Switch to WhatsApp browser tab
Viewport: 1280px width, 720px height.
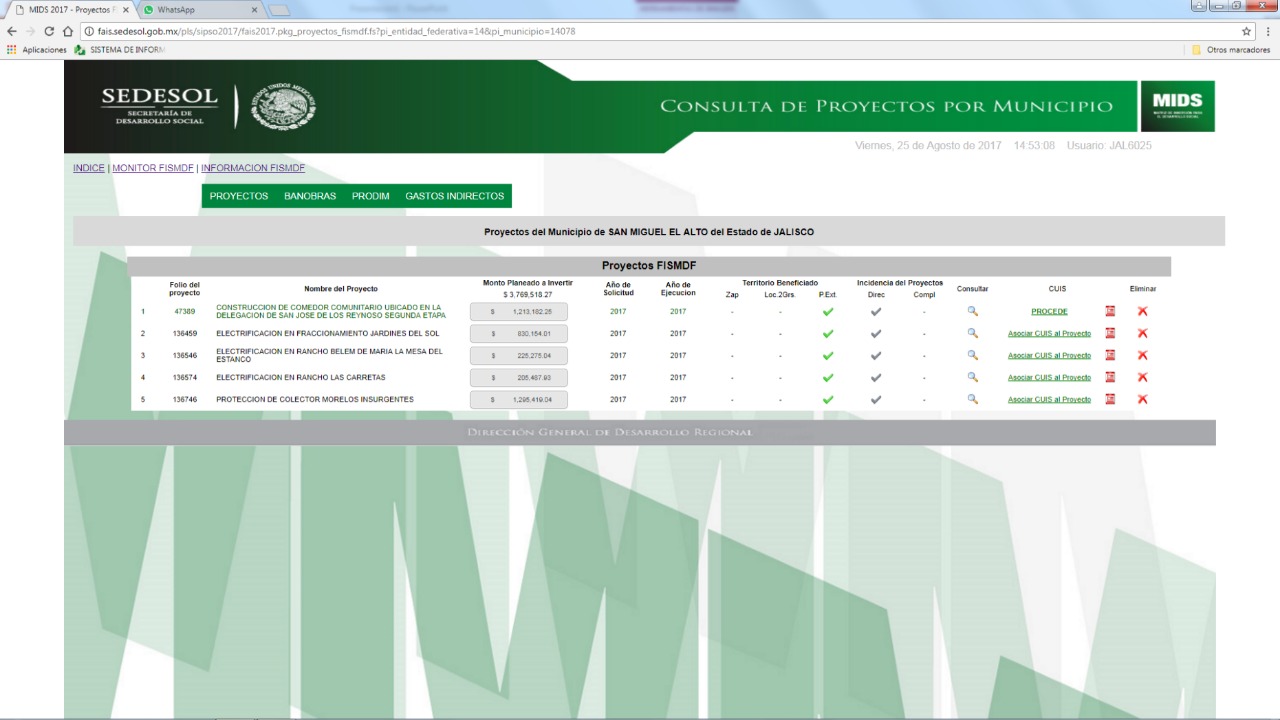tap(200, 9)
